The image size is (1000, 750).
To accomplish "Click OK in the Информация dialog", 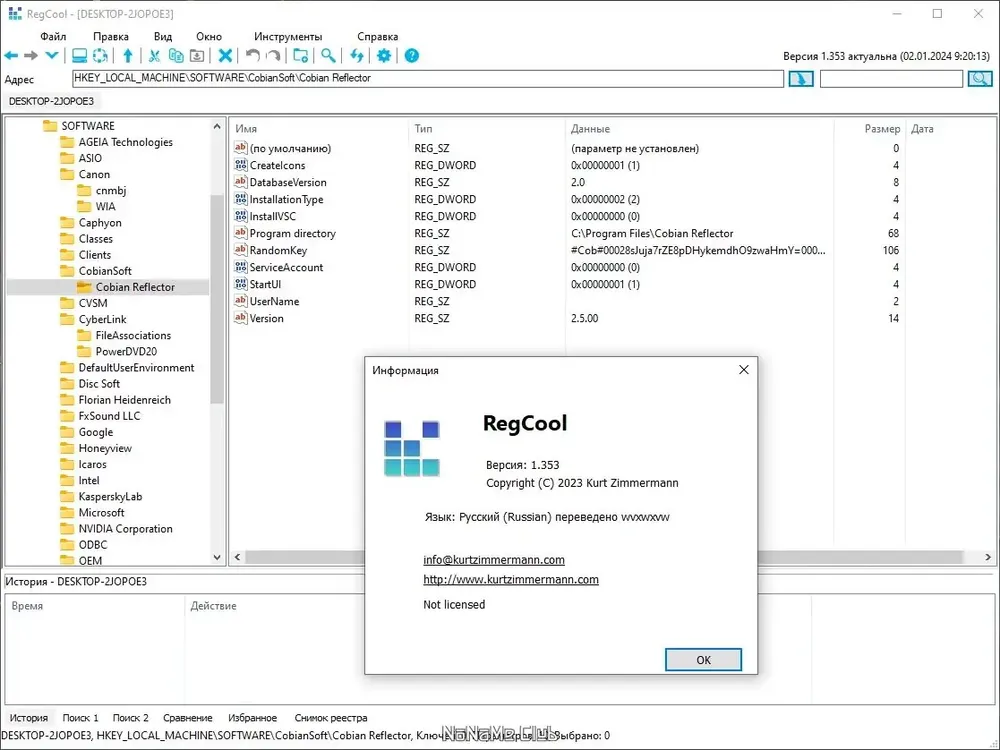I will (703, 660).
